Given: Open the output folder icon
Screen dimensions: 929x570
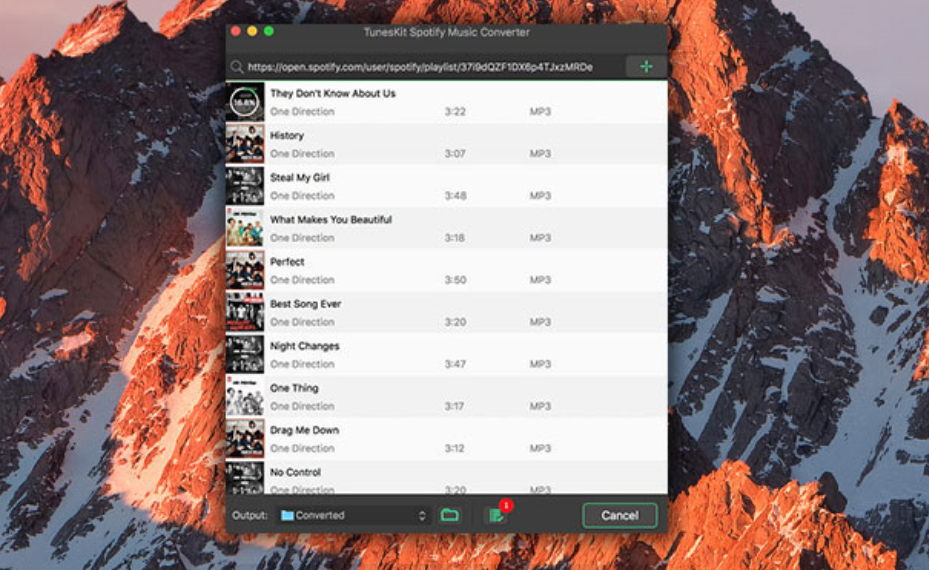Looking at the screenshot, I should (x=450, y=515).
